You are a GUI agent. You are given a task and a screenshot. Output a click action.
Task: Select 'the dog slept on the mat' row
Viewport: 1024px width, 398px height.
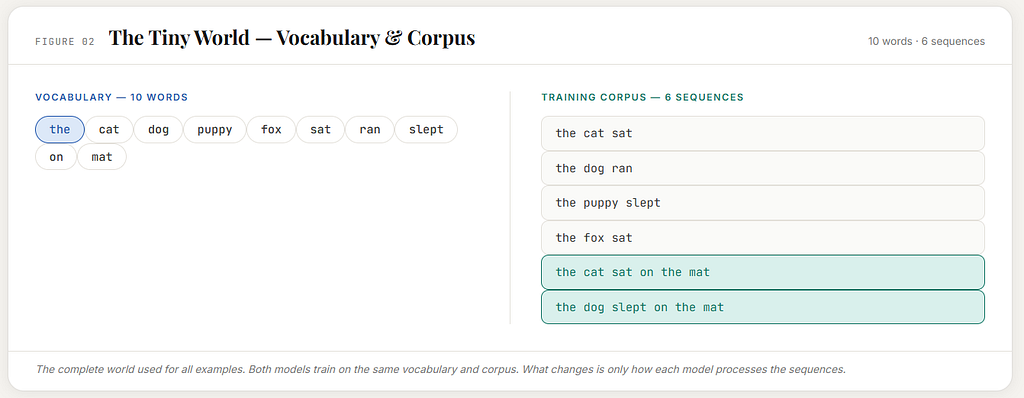click(763, 307)
